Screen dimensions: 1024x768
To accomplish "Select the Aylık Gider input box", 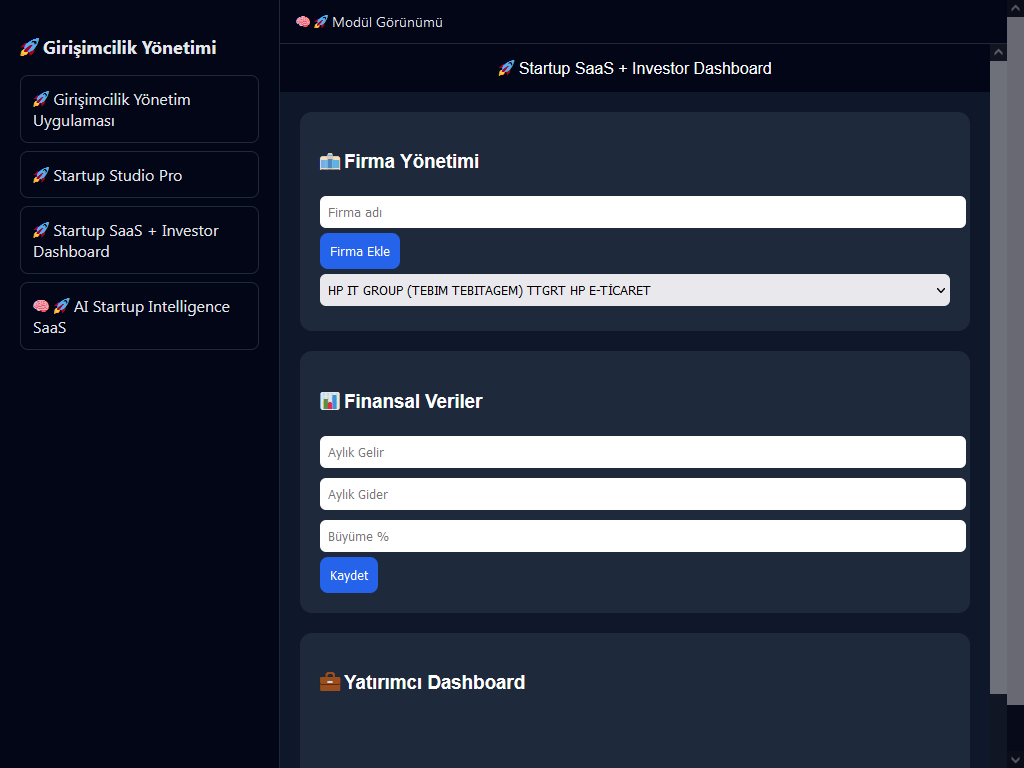I will (642, 494).
